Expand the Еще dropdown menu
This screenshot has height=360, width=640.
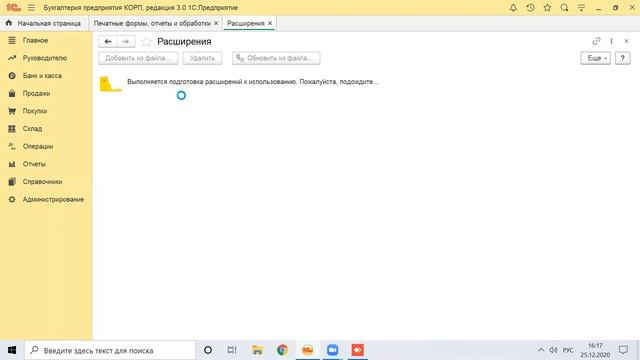click(x=596, y=58)
